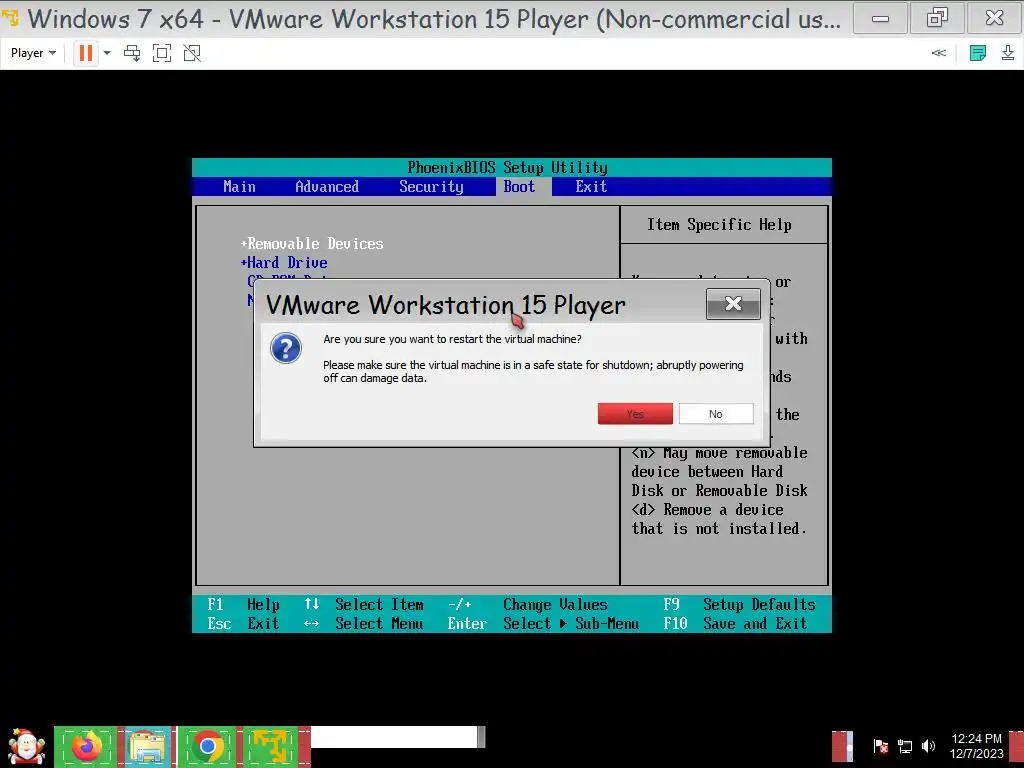Click 'Are you sure you want to restart' message

coord(452,339)
